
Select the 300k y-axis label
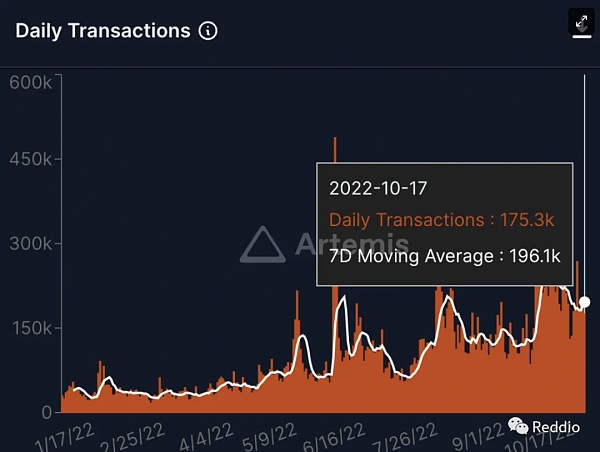point(31,243)
